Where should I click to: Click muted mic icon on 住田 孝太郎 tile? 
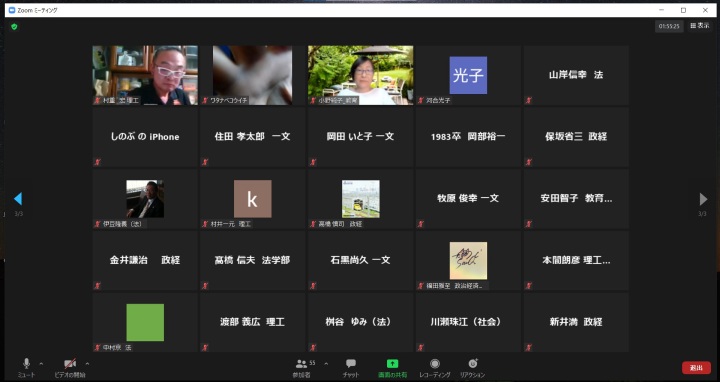[x=205, y=162]
